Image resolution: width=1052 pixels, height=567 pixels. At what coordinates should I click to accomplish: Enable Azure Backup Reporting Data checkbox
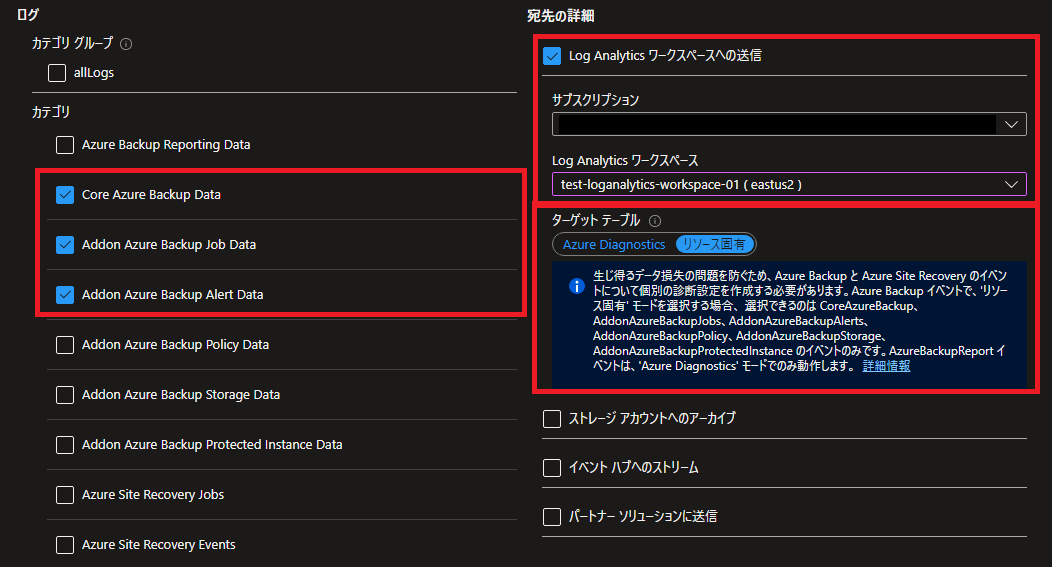(65, 145)
